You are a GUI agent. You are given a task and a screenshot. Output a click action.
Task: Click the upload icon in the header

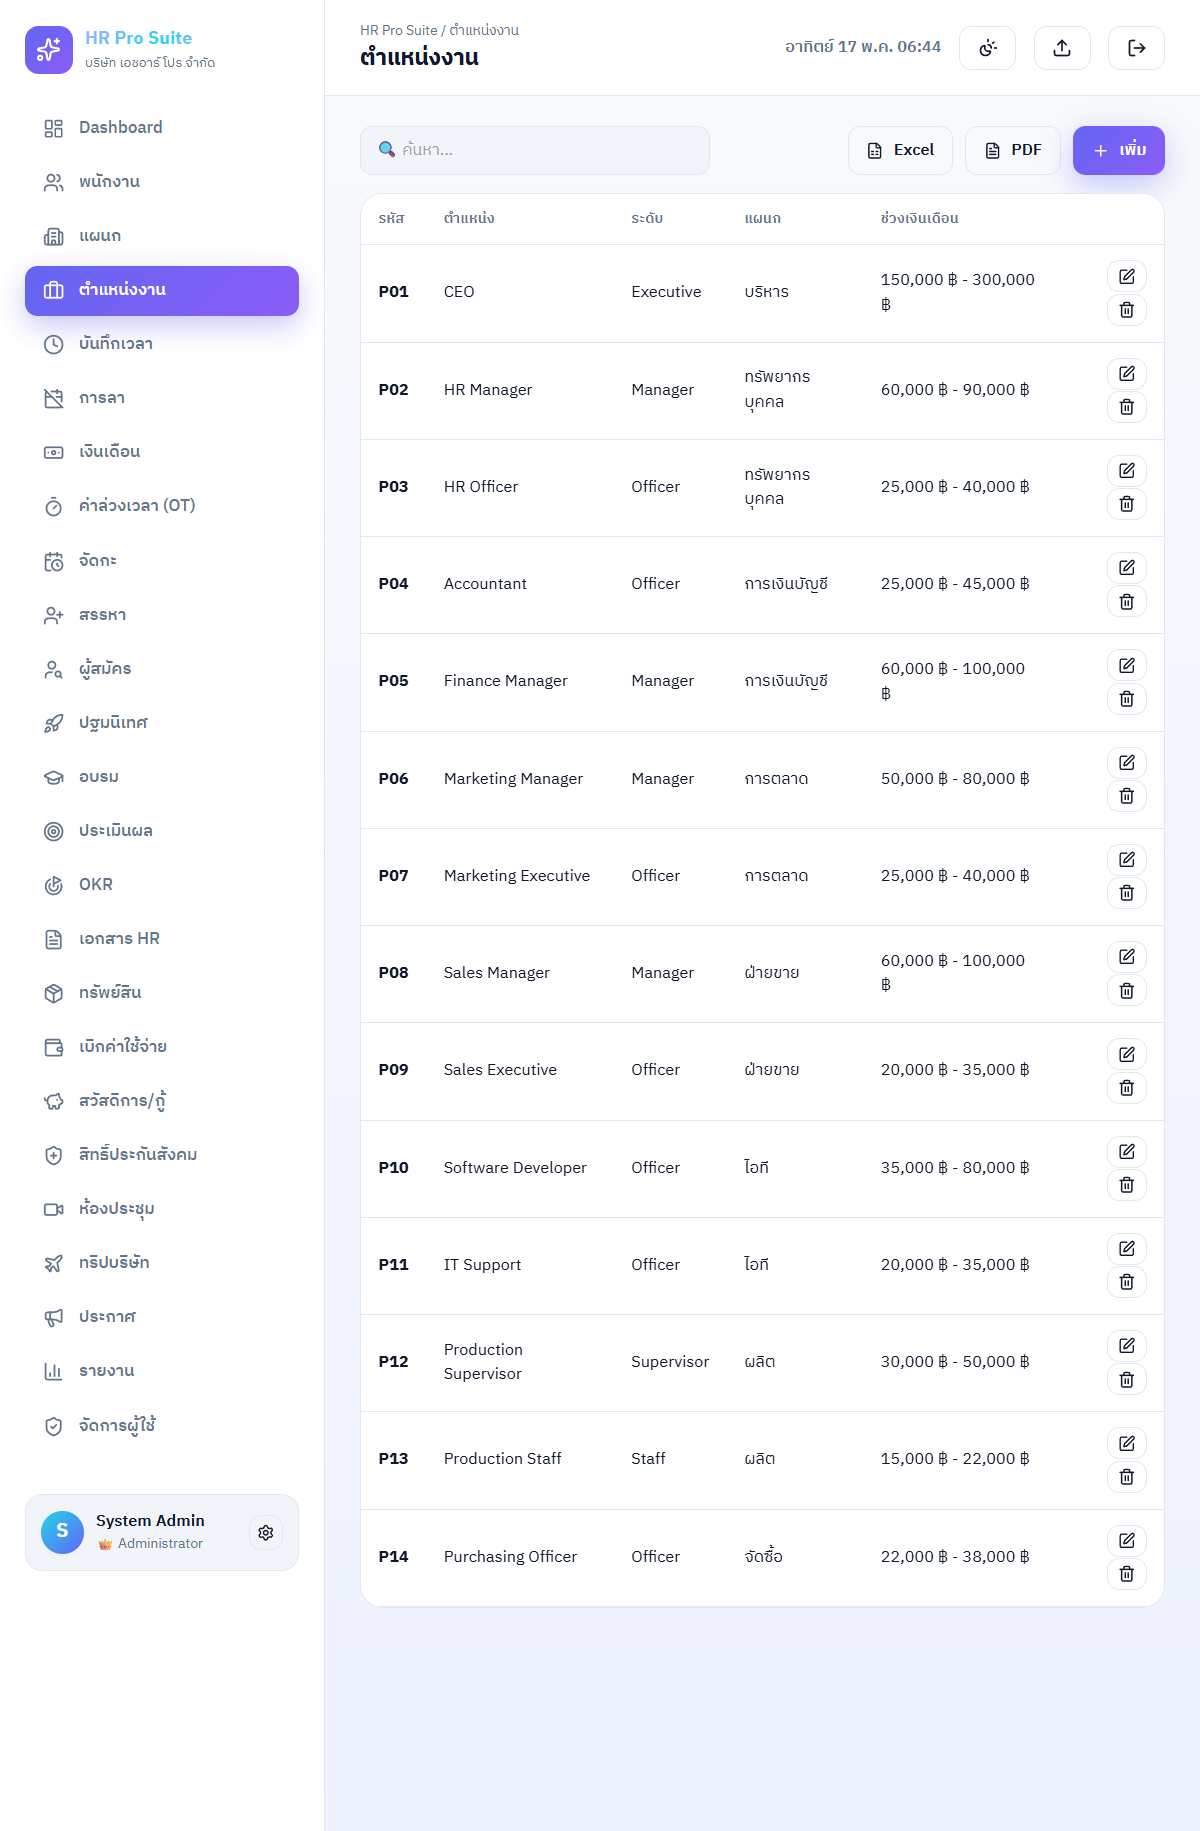[x=1062, y=48]
